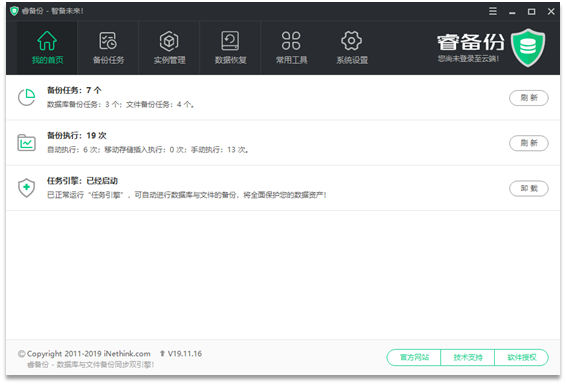Screen dimensions: 566x385
Task: Click the shield plus icon for 任务引擎
Action: point(27,188)
